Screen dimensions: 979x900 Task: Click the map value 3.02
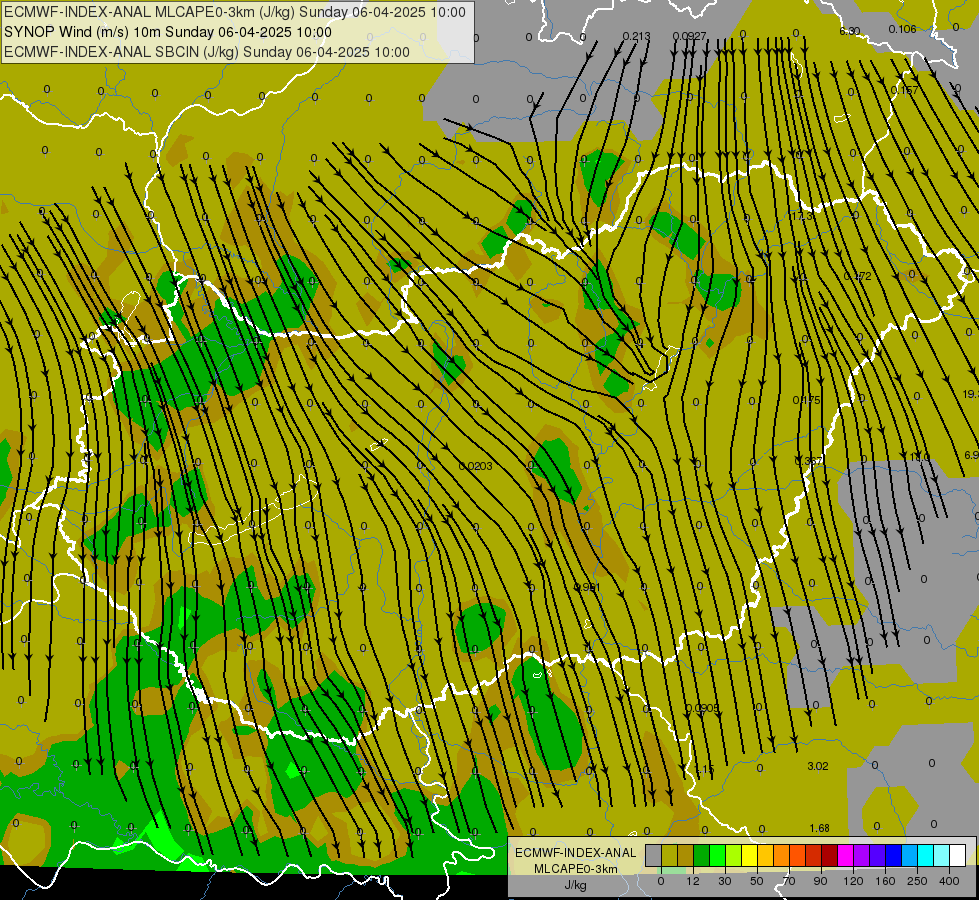pos(818,766)
